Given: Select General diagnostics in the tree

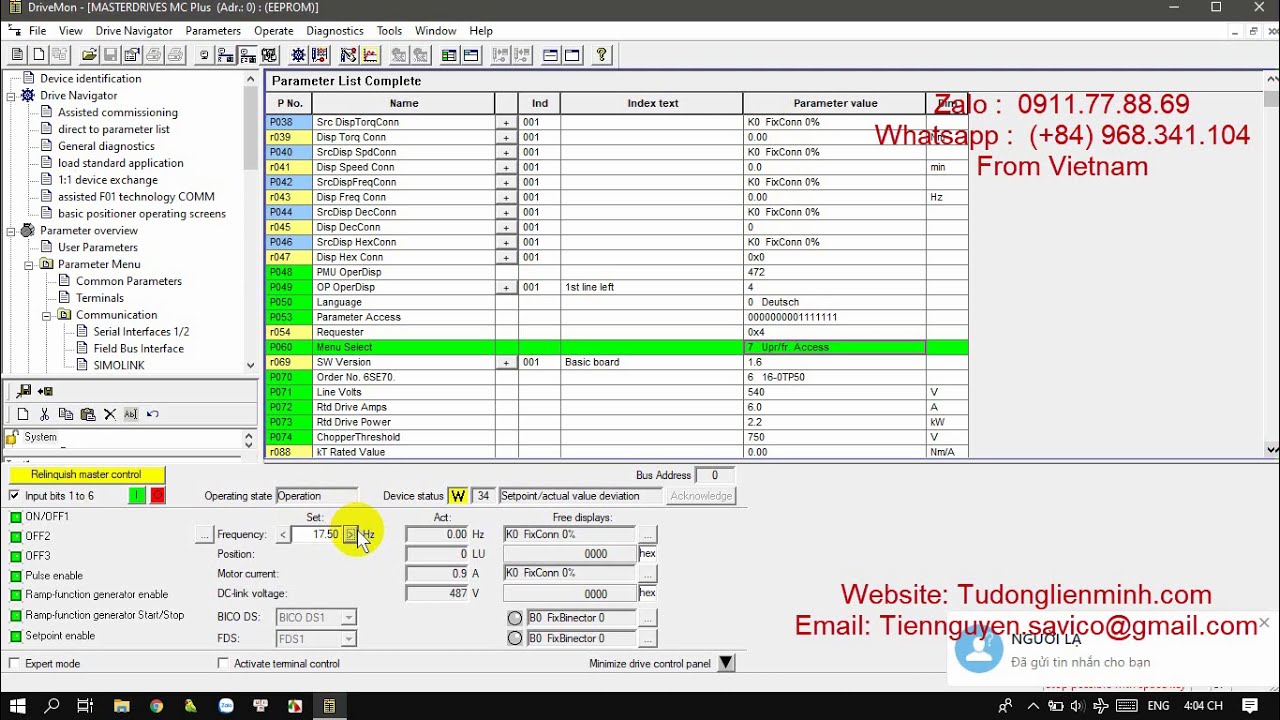Looking at the screenshot, I should [106, 147].
